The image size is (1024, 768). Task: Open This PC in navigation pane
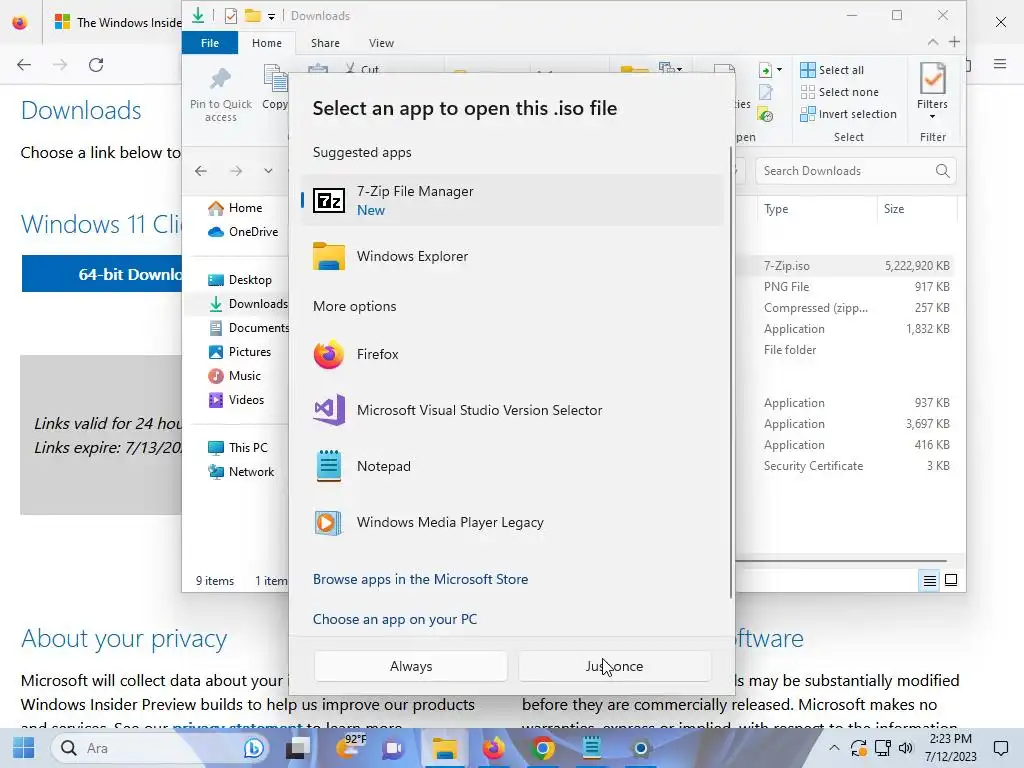(x=238, y=448)
